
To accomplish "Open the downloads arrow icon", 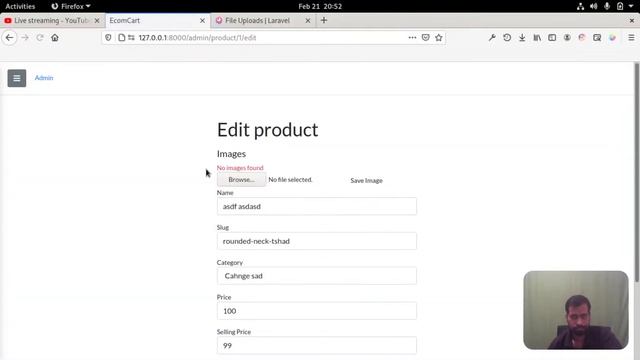I will (x=522, y=38).
